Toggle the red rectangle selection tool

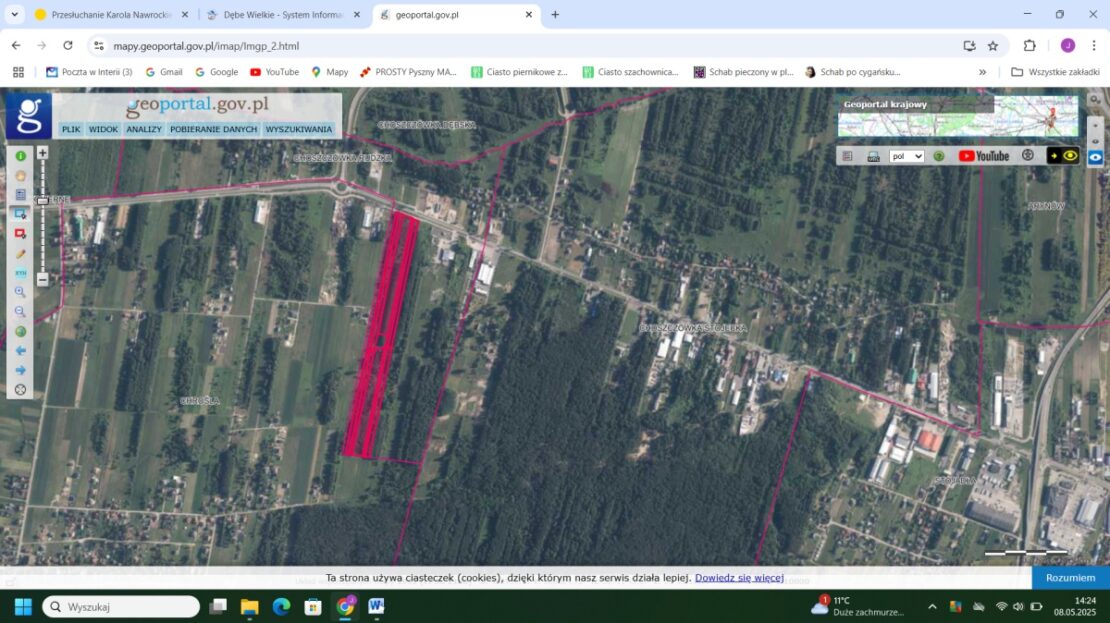(20, 234)
